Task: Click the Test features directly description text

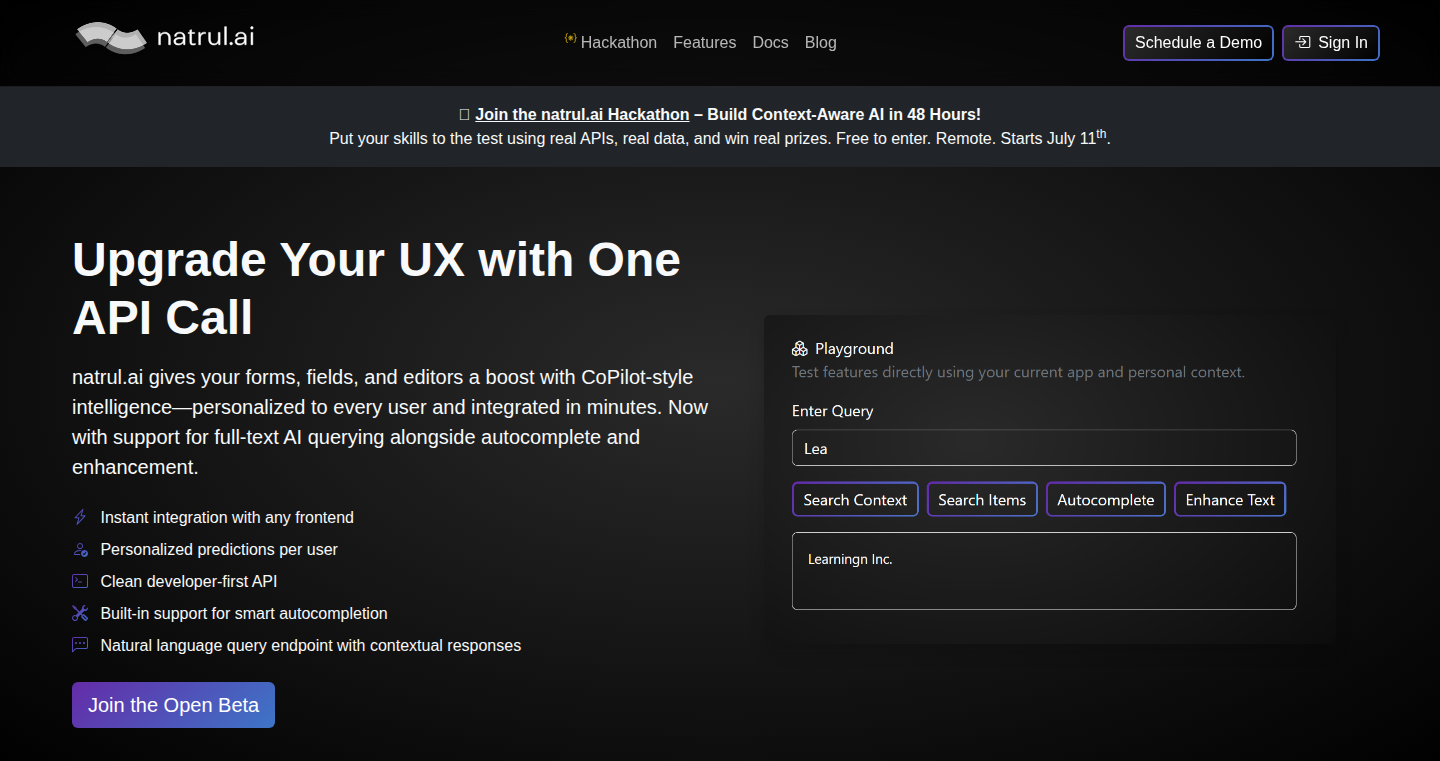Action: pos(1018,372)
